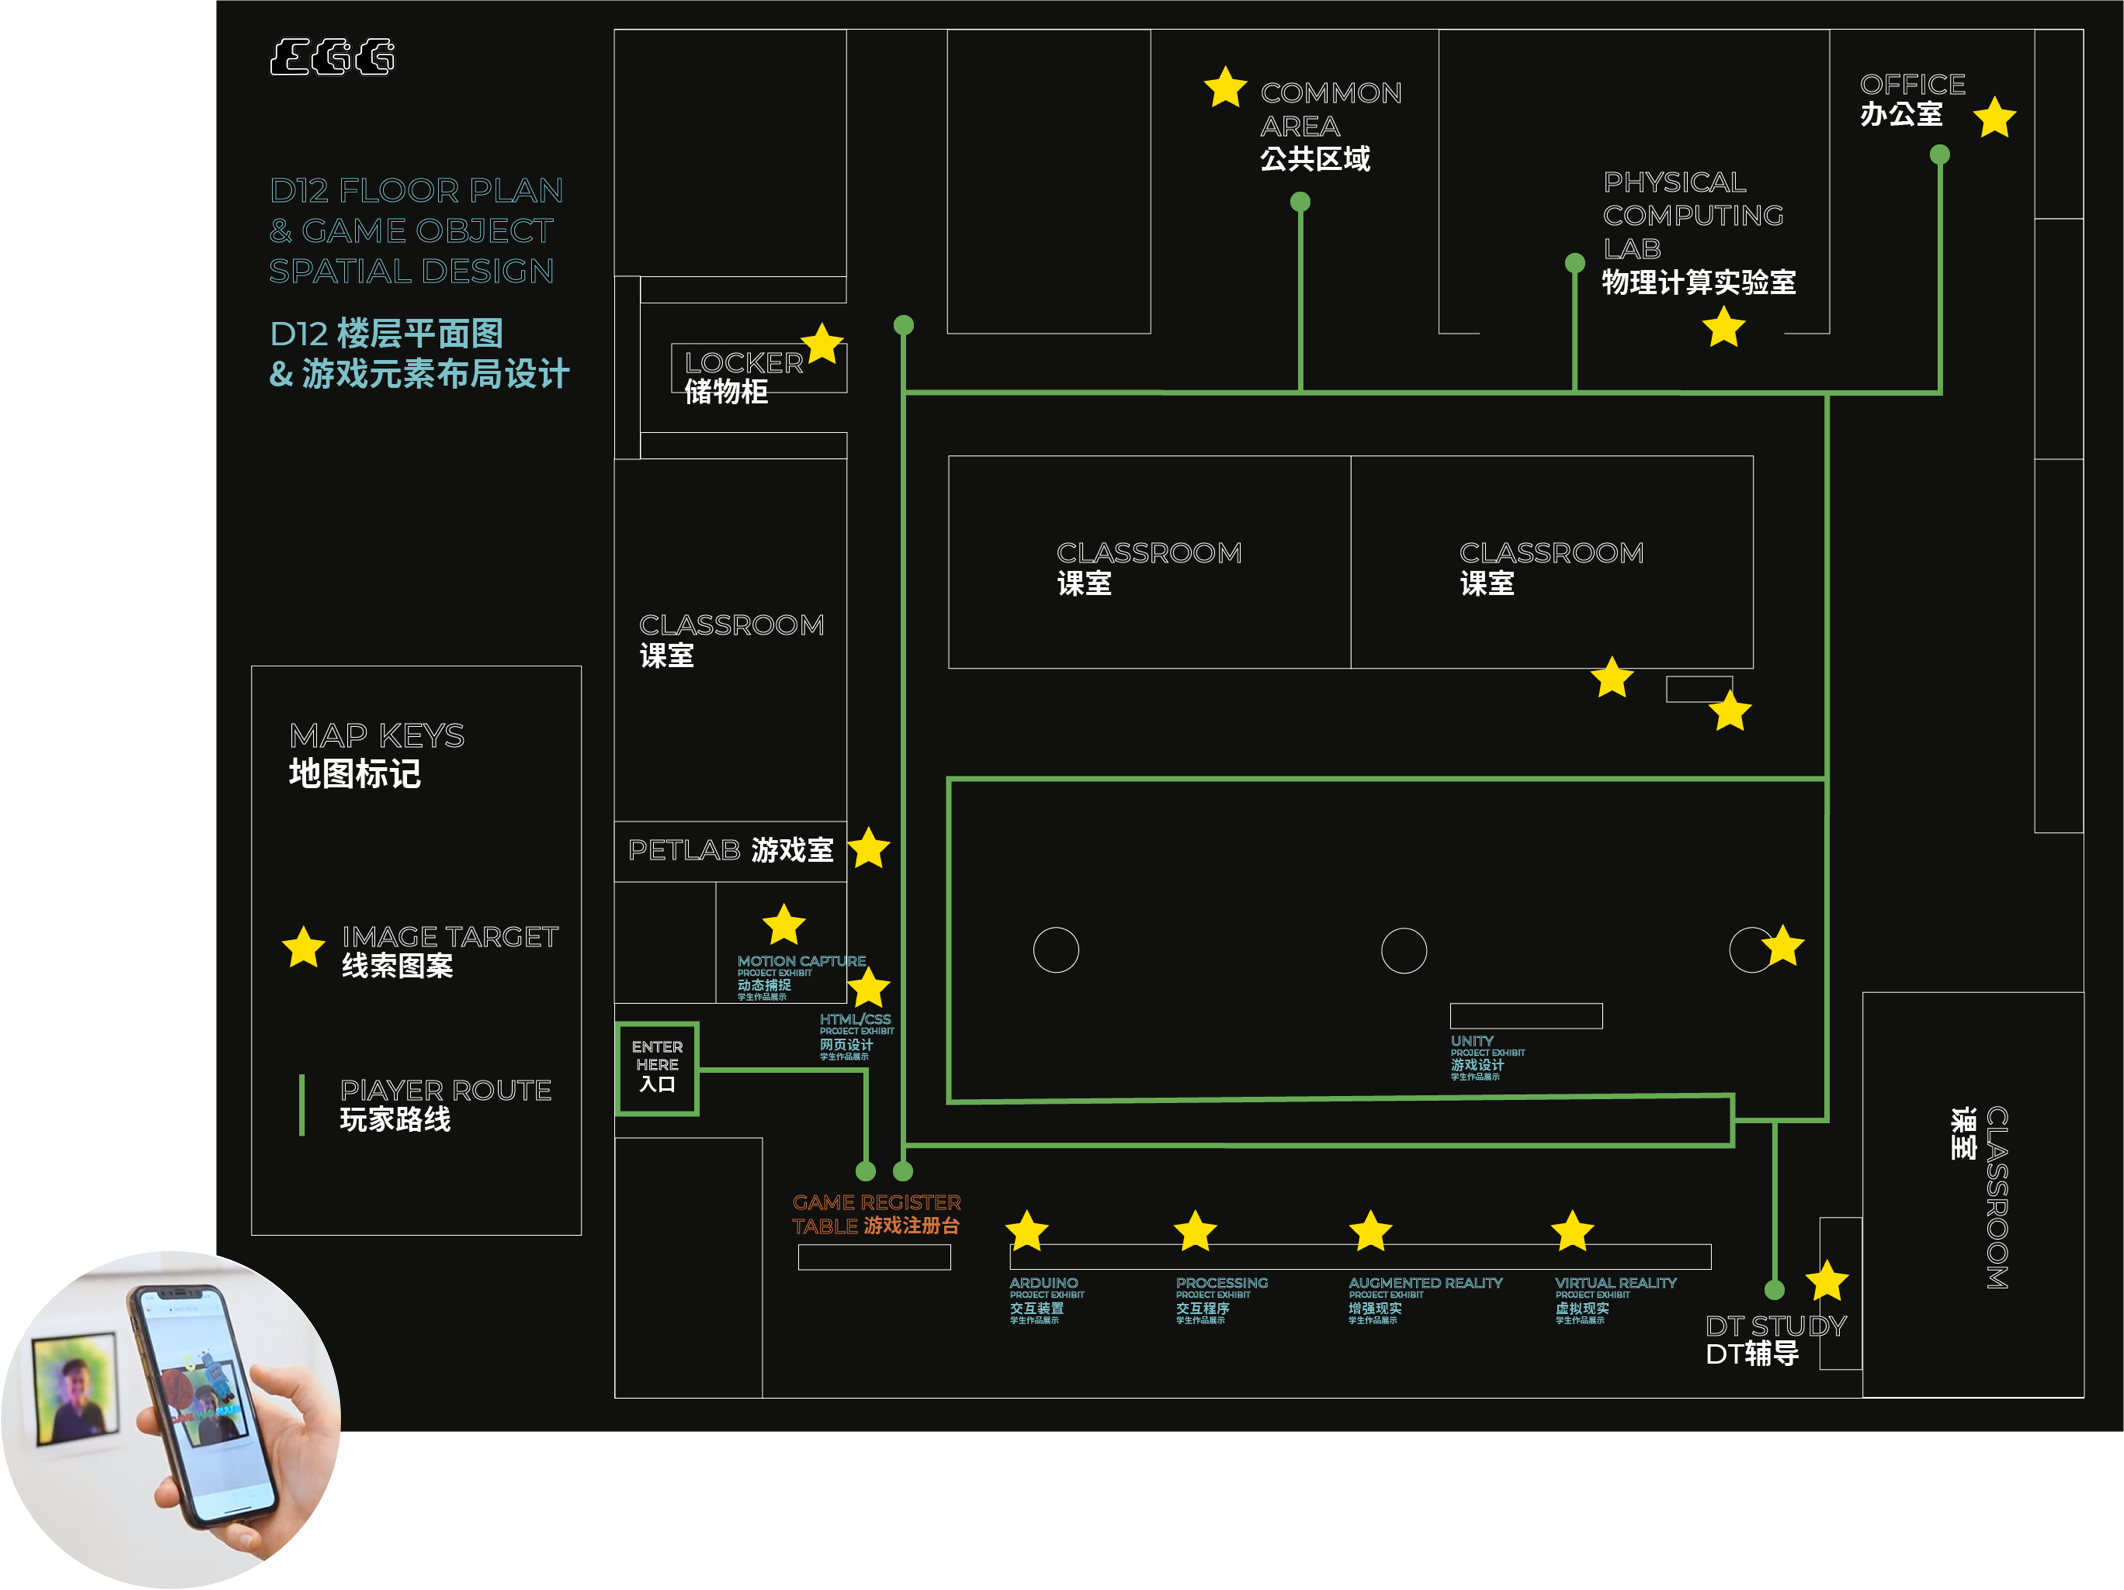Open the circular phone photo thumbnail

171,1420
